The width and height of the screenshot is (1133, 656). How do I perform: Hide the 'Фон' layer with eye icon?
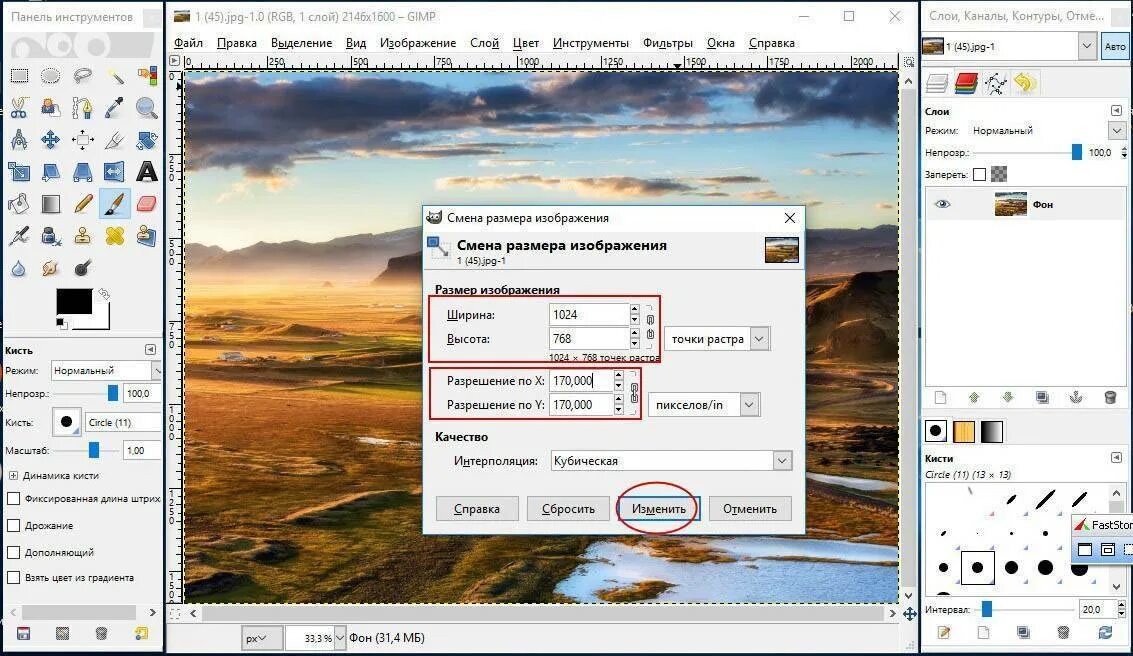tap(942, 204)
